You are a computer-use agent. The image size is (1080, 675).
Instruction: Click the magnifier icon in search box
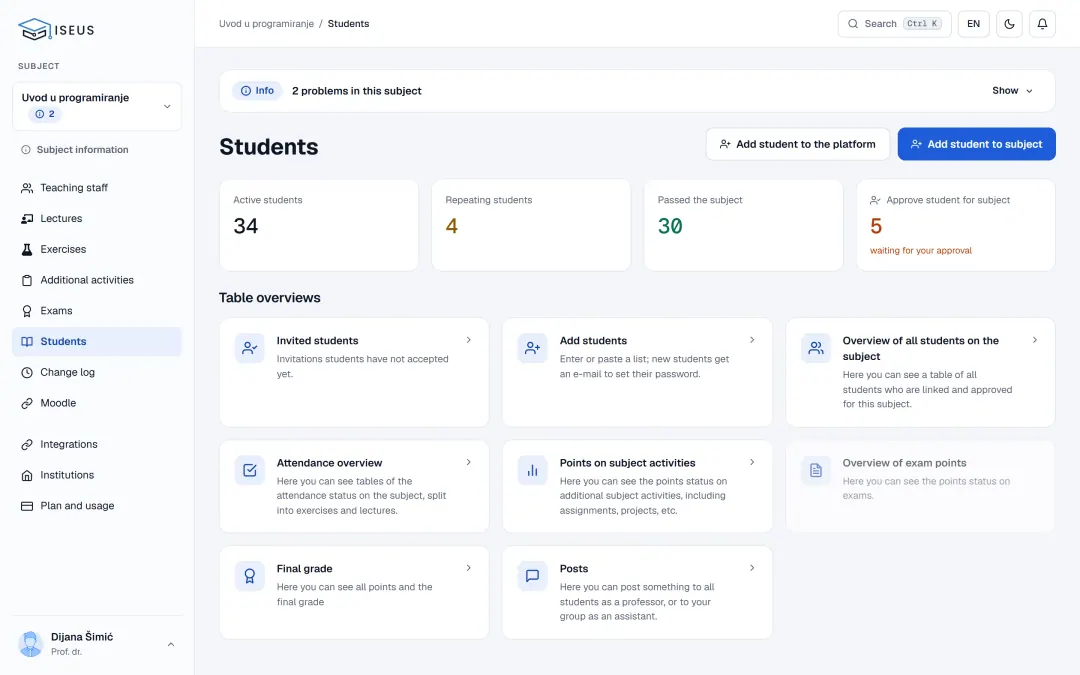pos(853,24)
